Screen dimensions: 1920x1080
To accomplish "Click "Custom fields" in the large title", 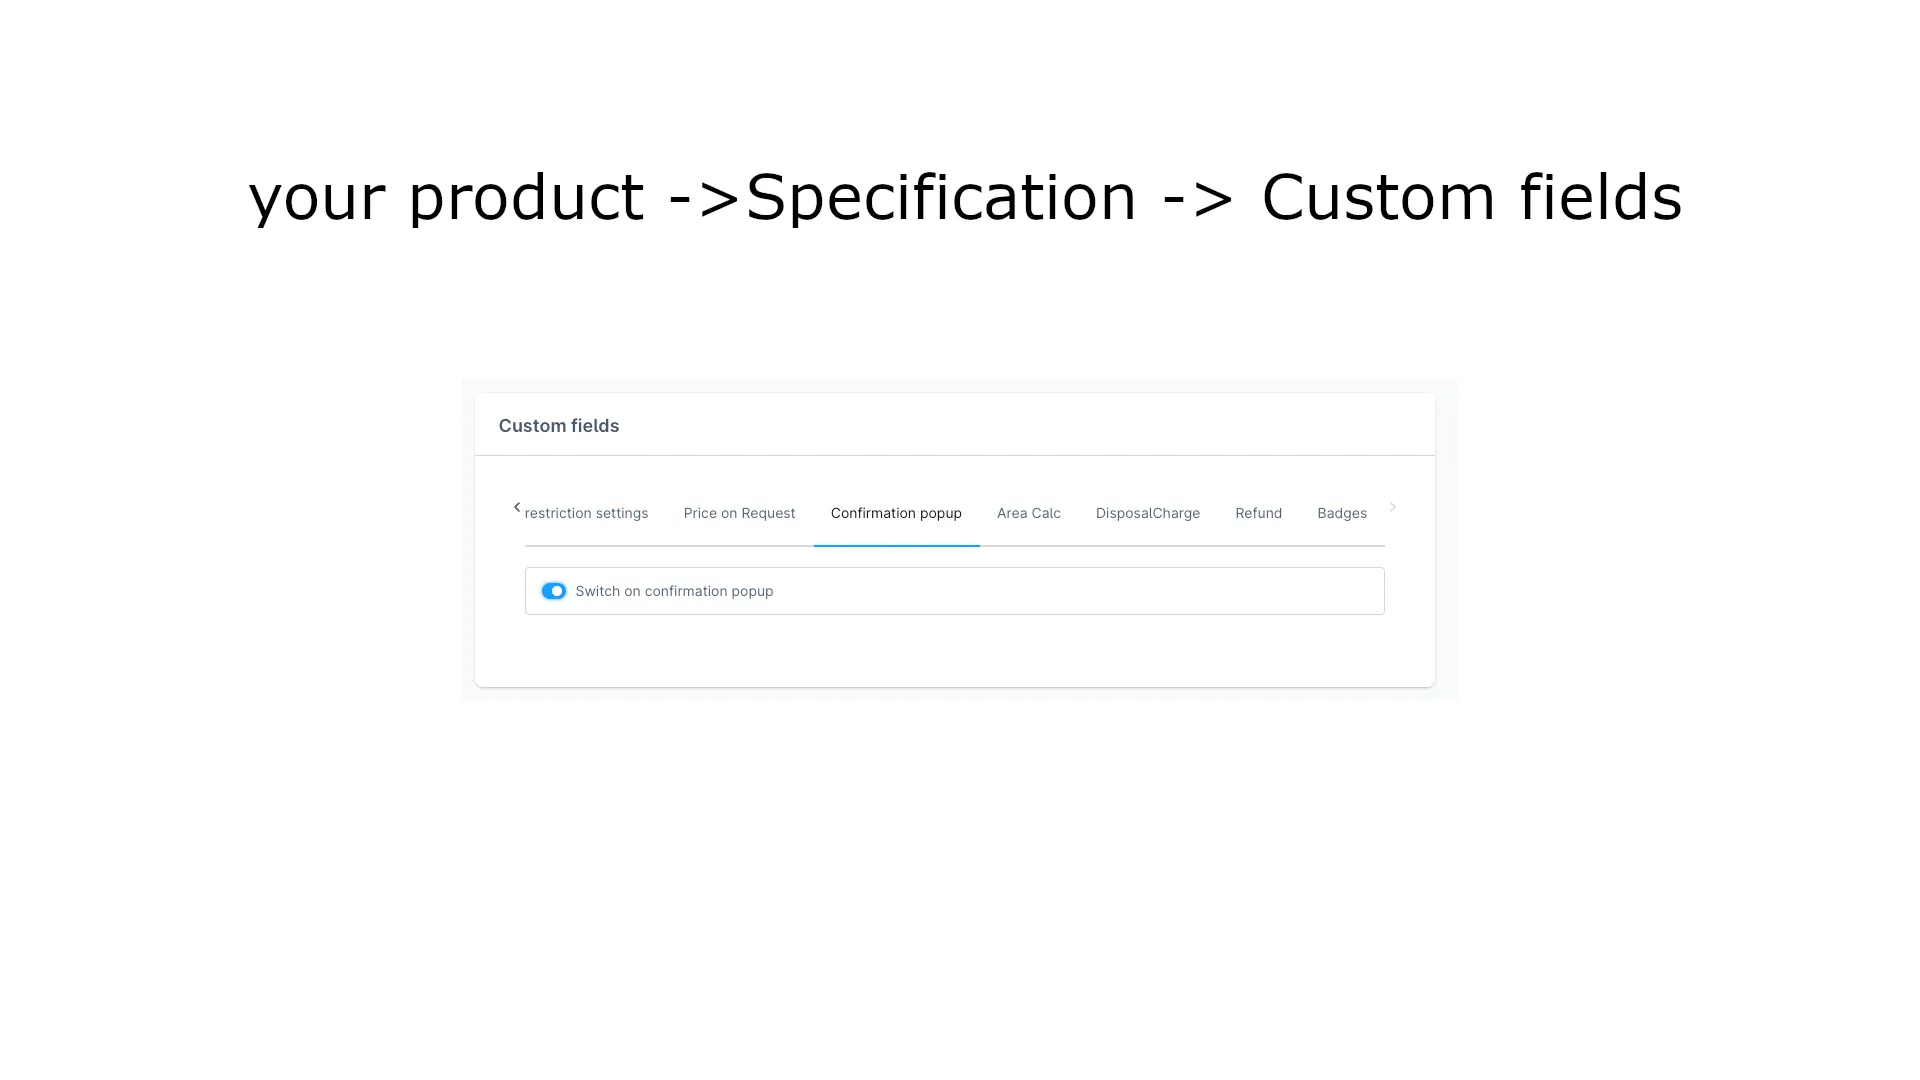I will tap(1471, 197).
